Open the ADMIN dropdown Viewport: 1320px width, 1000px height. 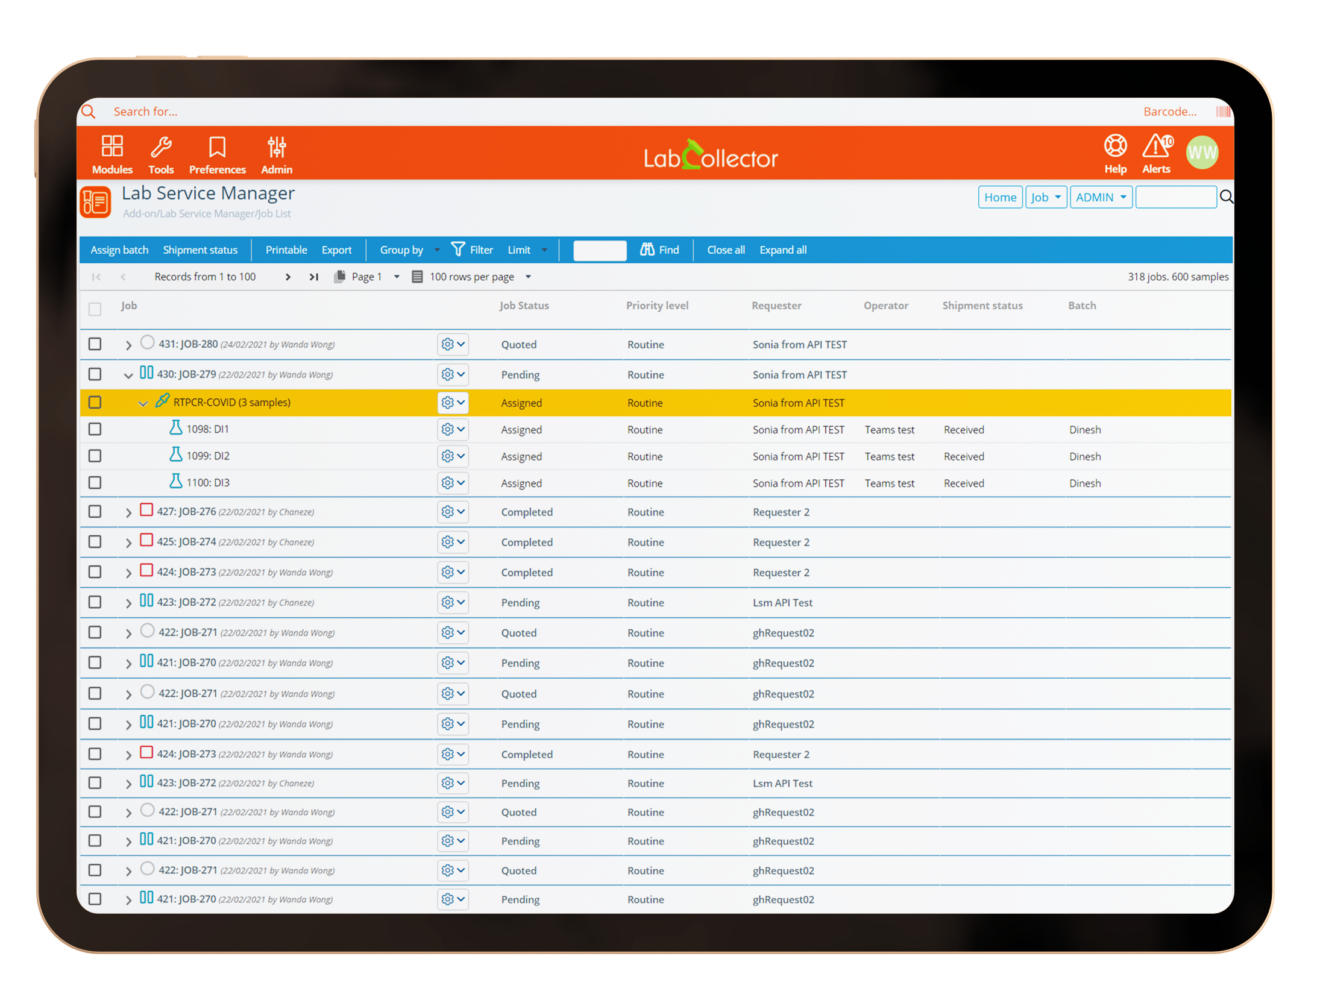1101,197
